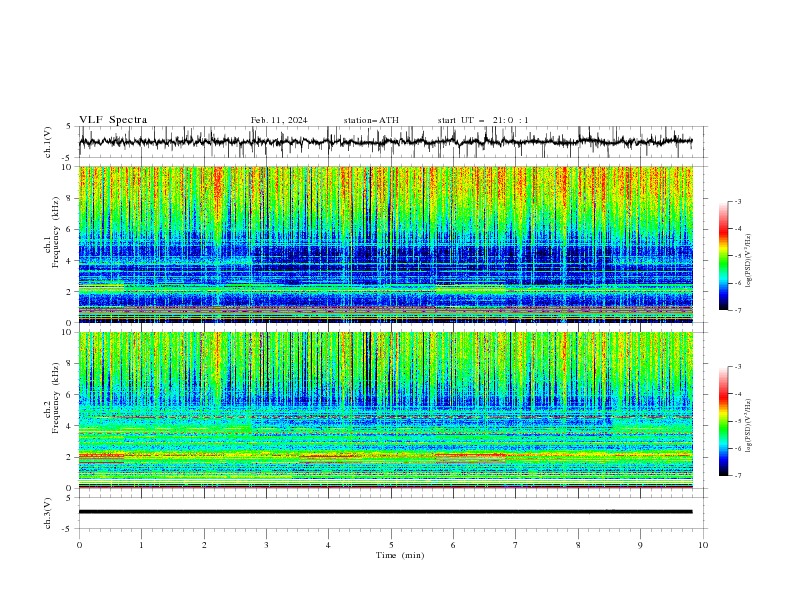Click the '3' tick on time axis

coord(266,545)
